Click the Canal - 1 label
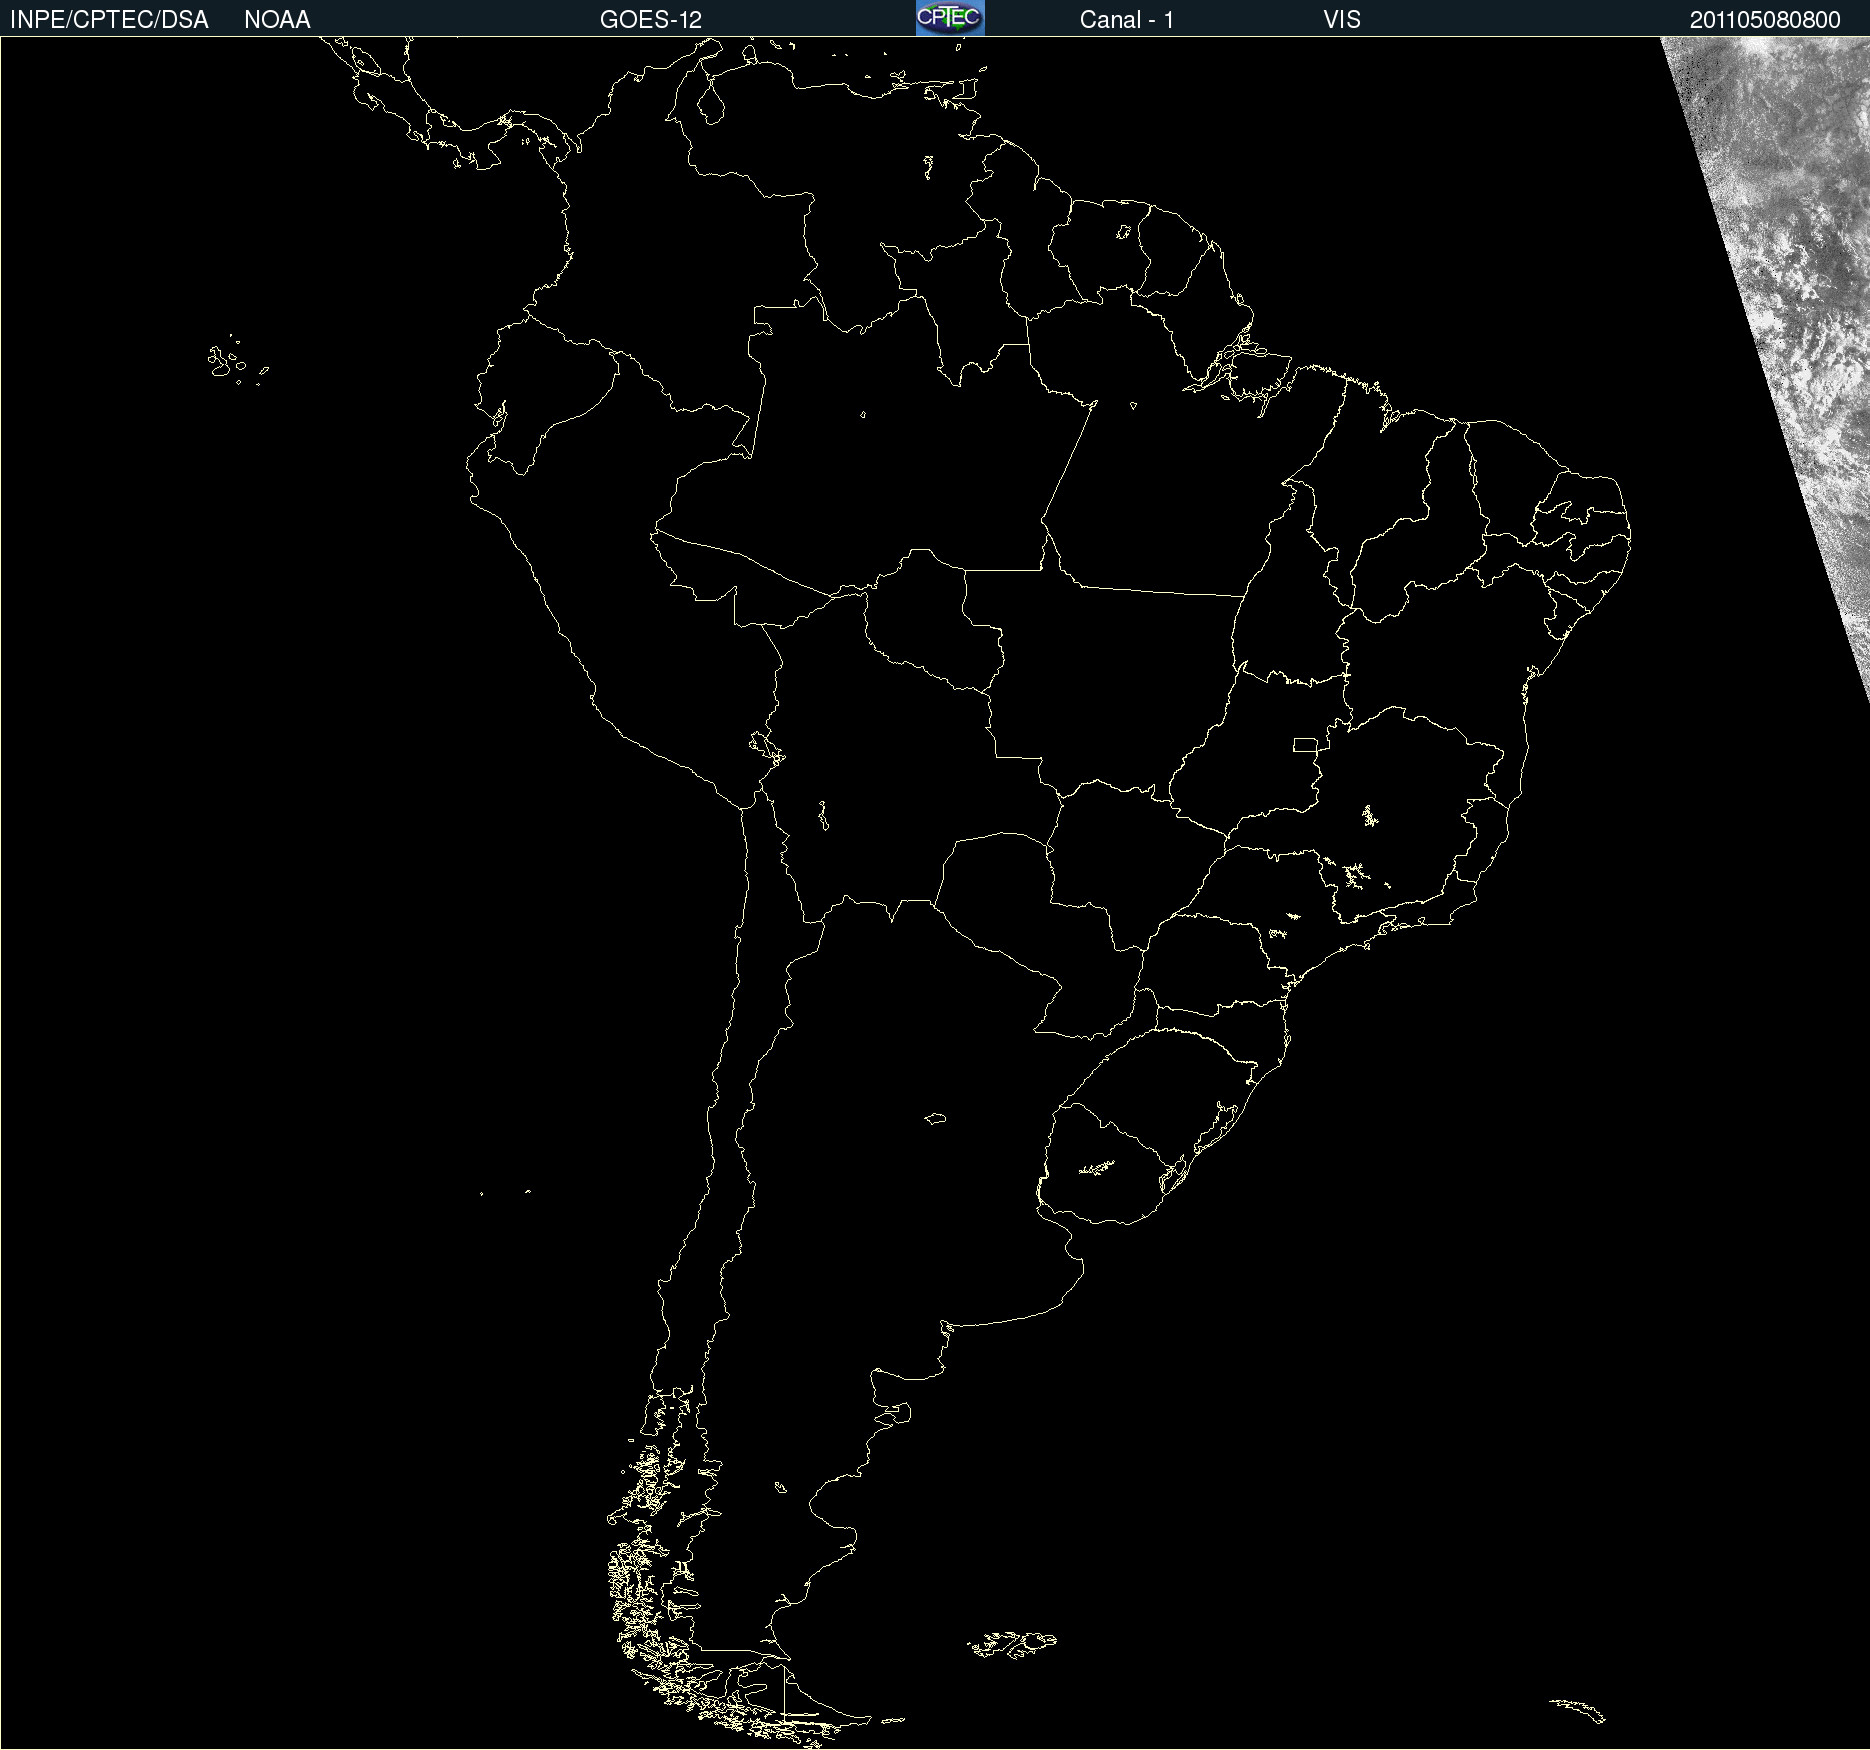This screenshot has width=1870, height=1750. [x=1127, y=20]
